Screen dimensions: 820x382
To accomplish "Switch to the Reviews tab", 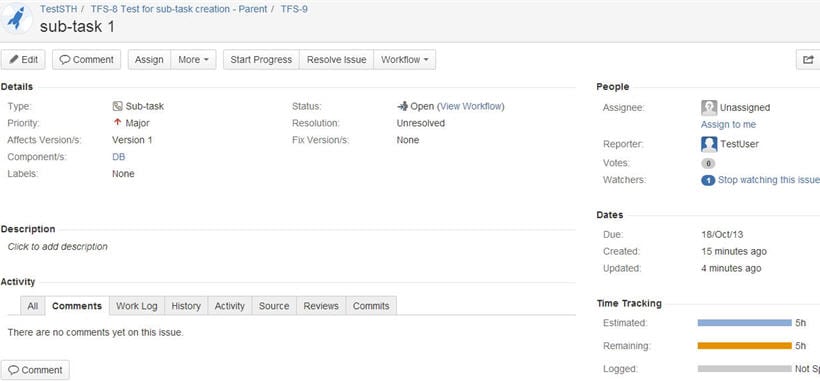I will click(321, 306).
